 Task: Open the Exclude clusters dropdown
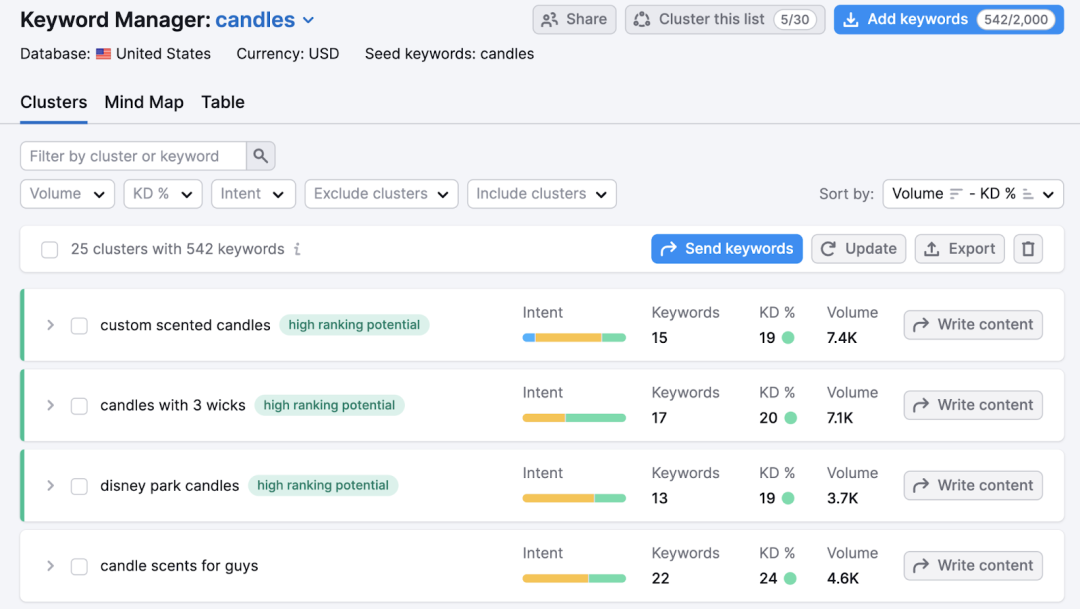382,194
